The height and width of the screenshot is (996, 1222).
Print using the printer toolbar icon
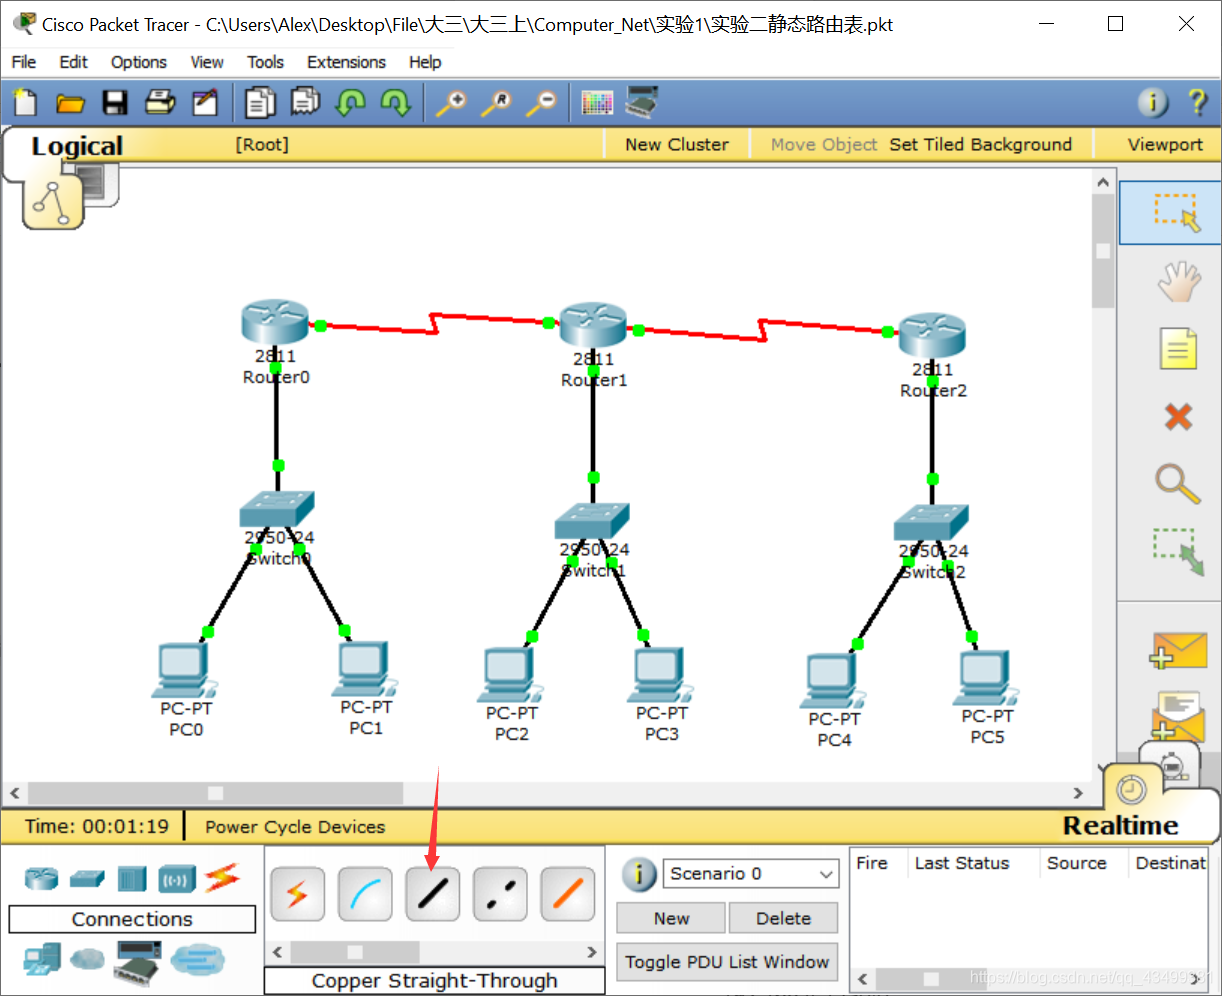[x=160, y=102]
